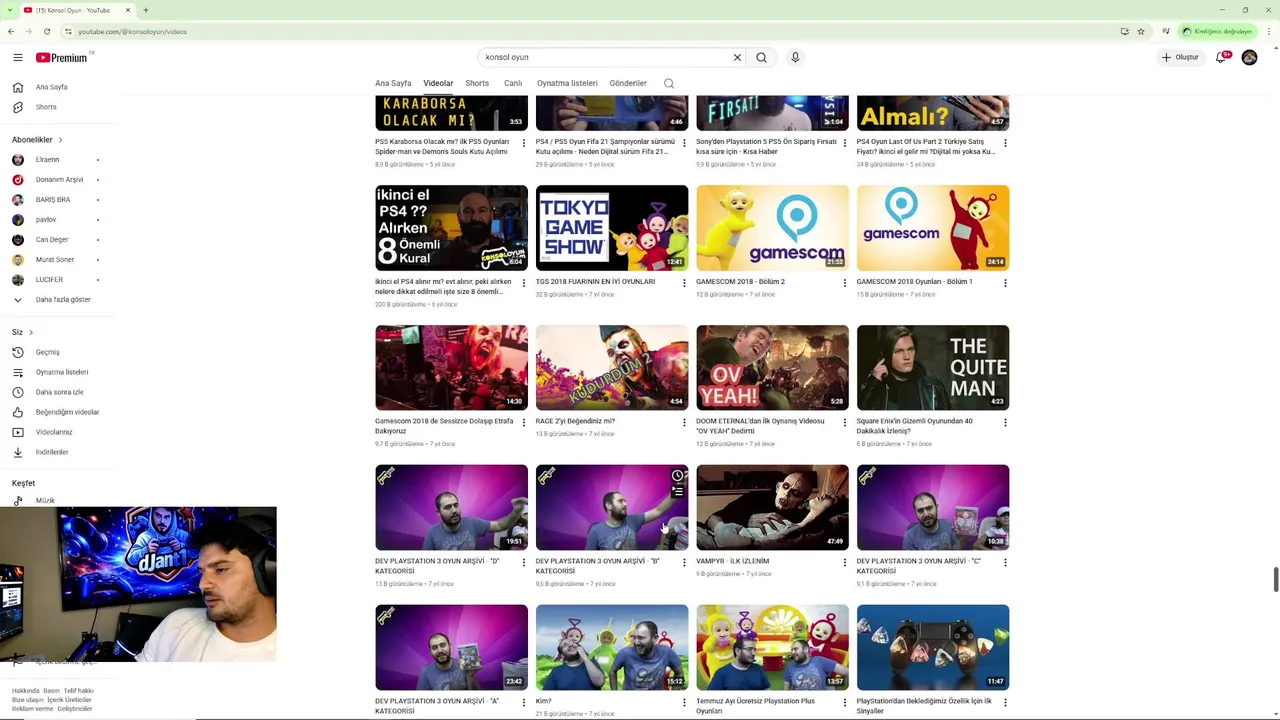Open ikinci el PS4 alırken thumbnail

451,228
